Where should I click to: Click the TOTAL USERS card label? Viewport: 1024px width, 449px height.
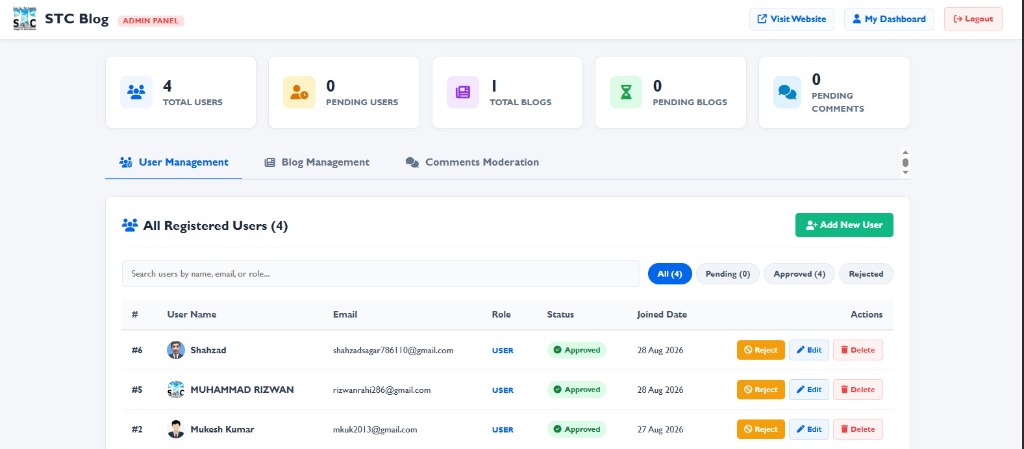pos(193,102)
